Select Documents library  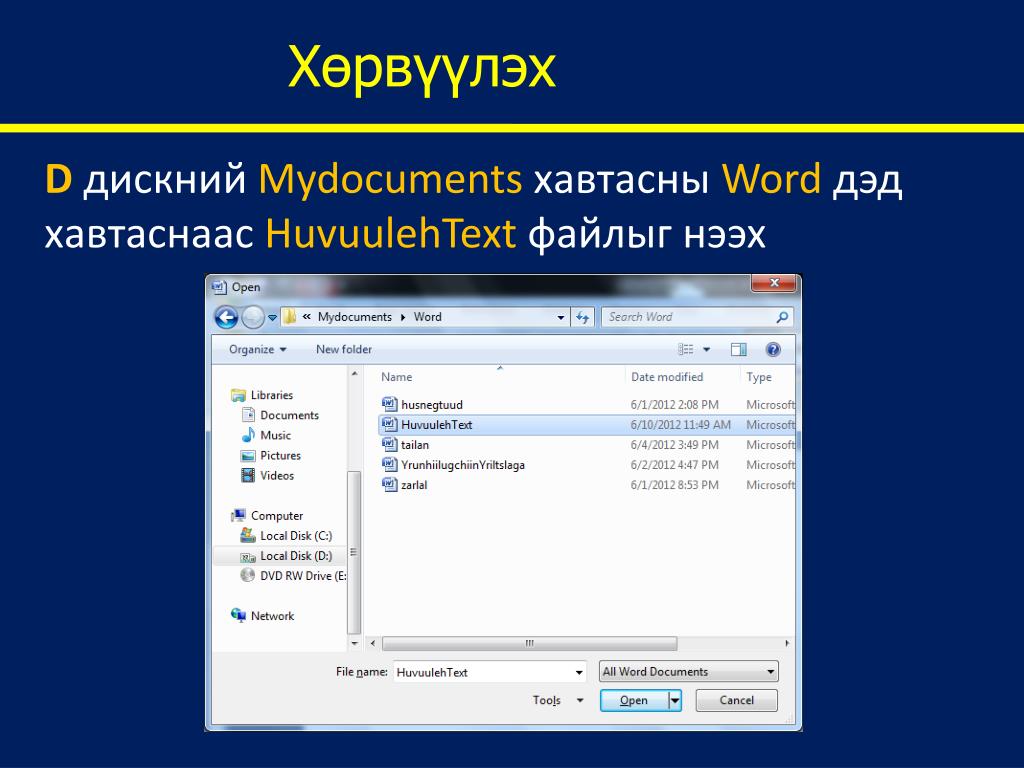pyautogui.click(x=289, y=415)
